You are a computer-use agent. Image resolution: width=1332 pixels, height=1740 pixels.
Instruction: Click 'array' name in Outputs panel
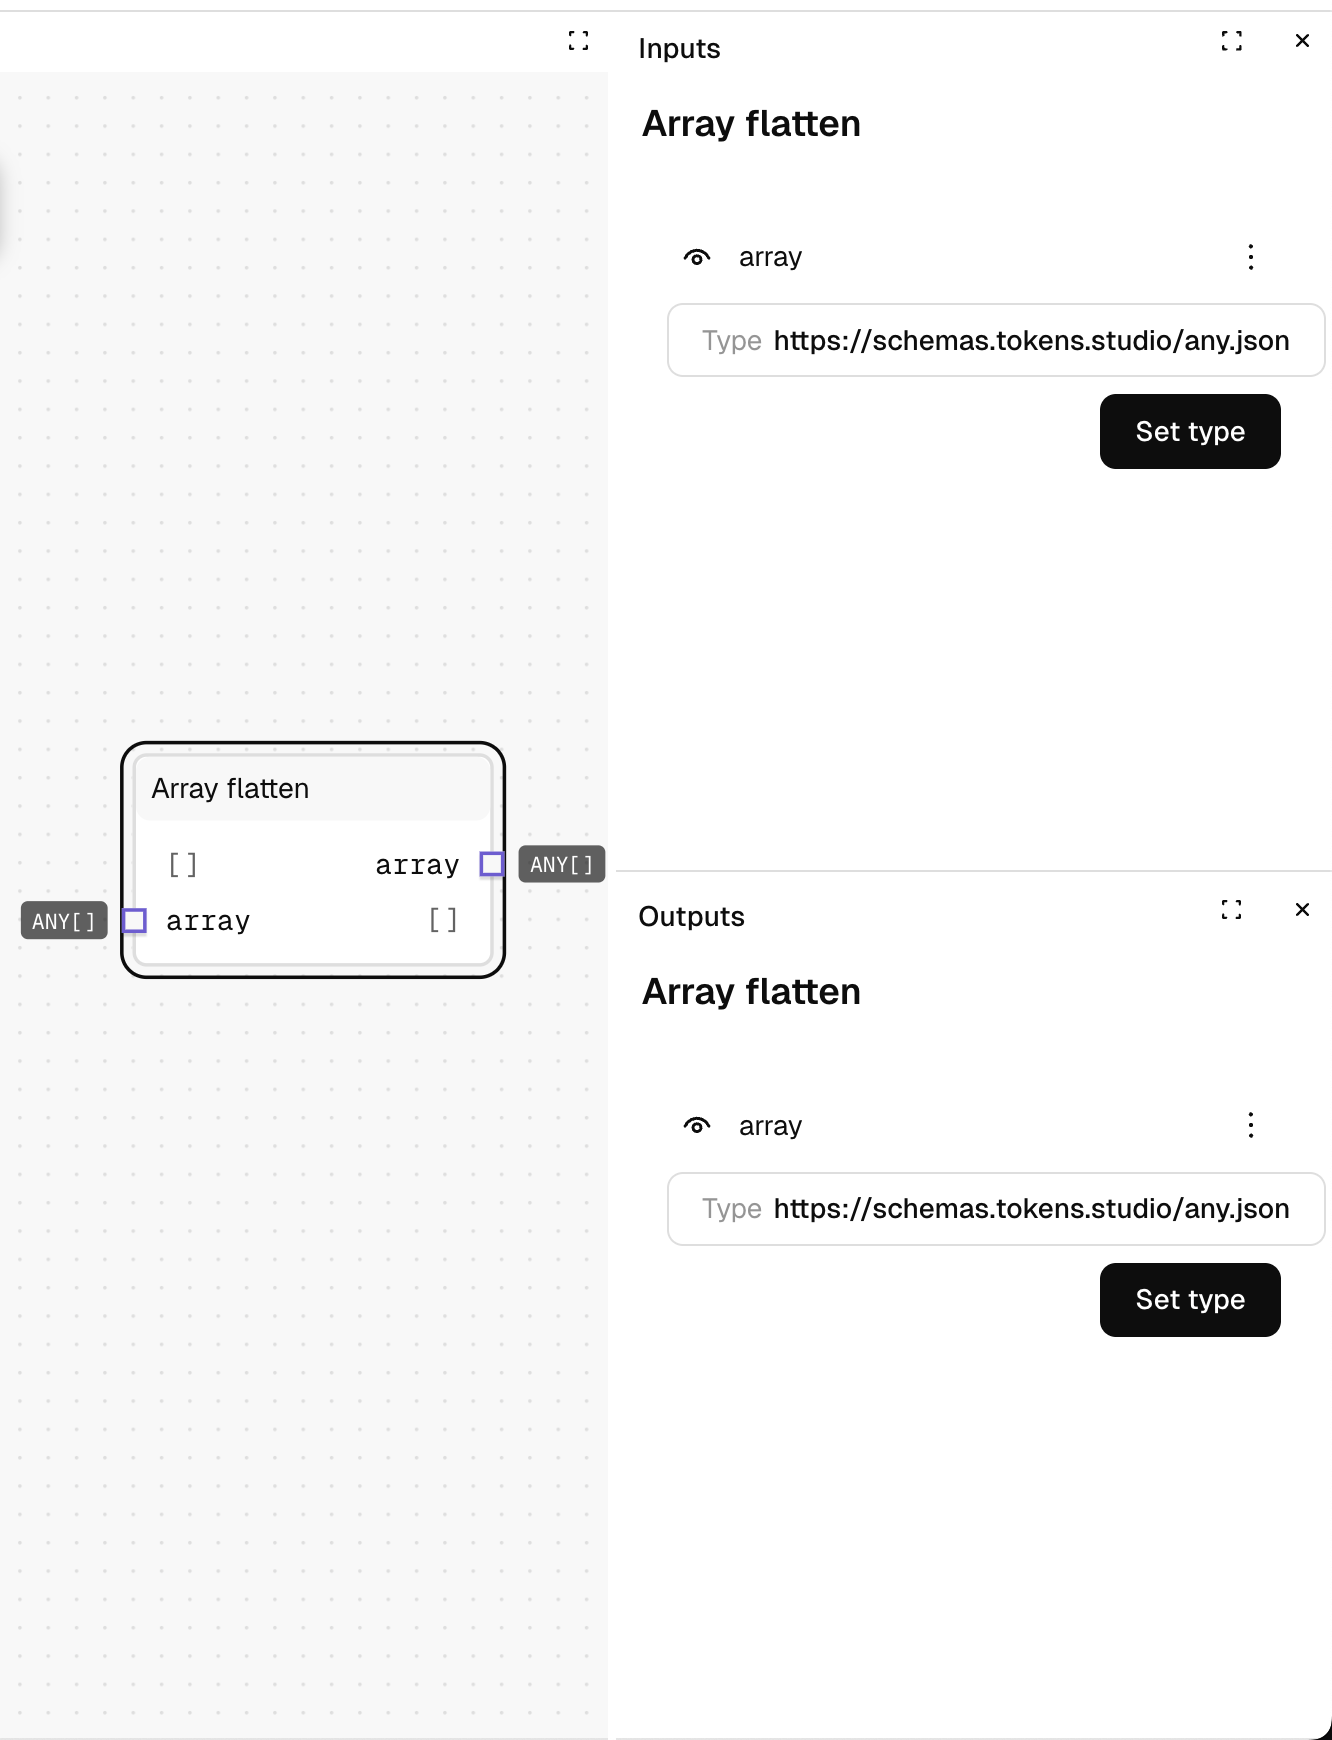(x=770, y=1126)
